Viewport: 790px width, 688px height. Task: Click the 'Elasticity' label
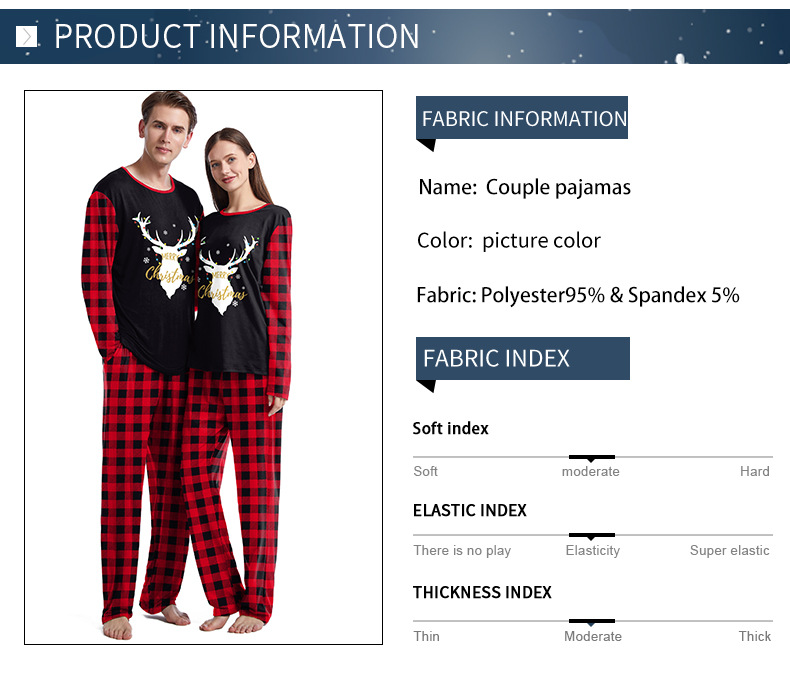(x=592, y=551)
